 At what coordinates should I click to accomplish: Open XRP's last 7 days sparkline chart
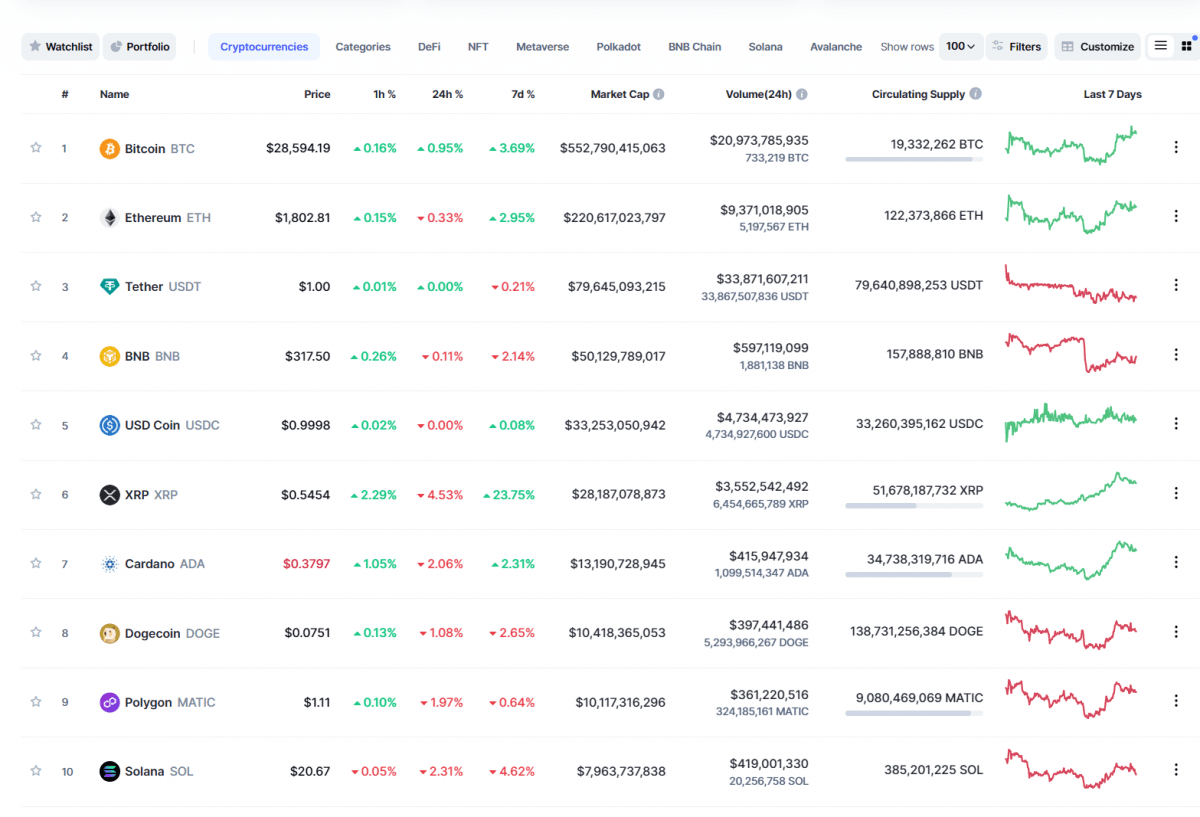point(1071,492)
